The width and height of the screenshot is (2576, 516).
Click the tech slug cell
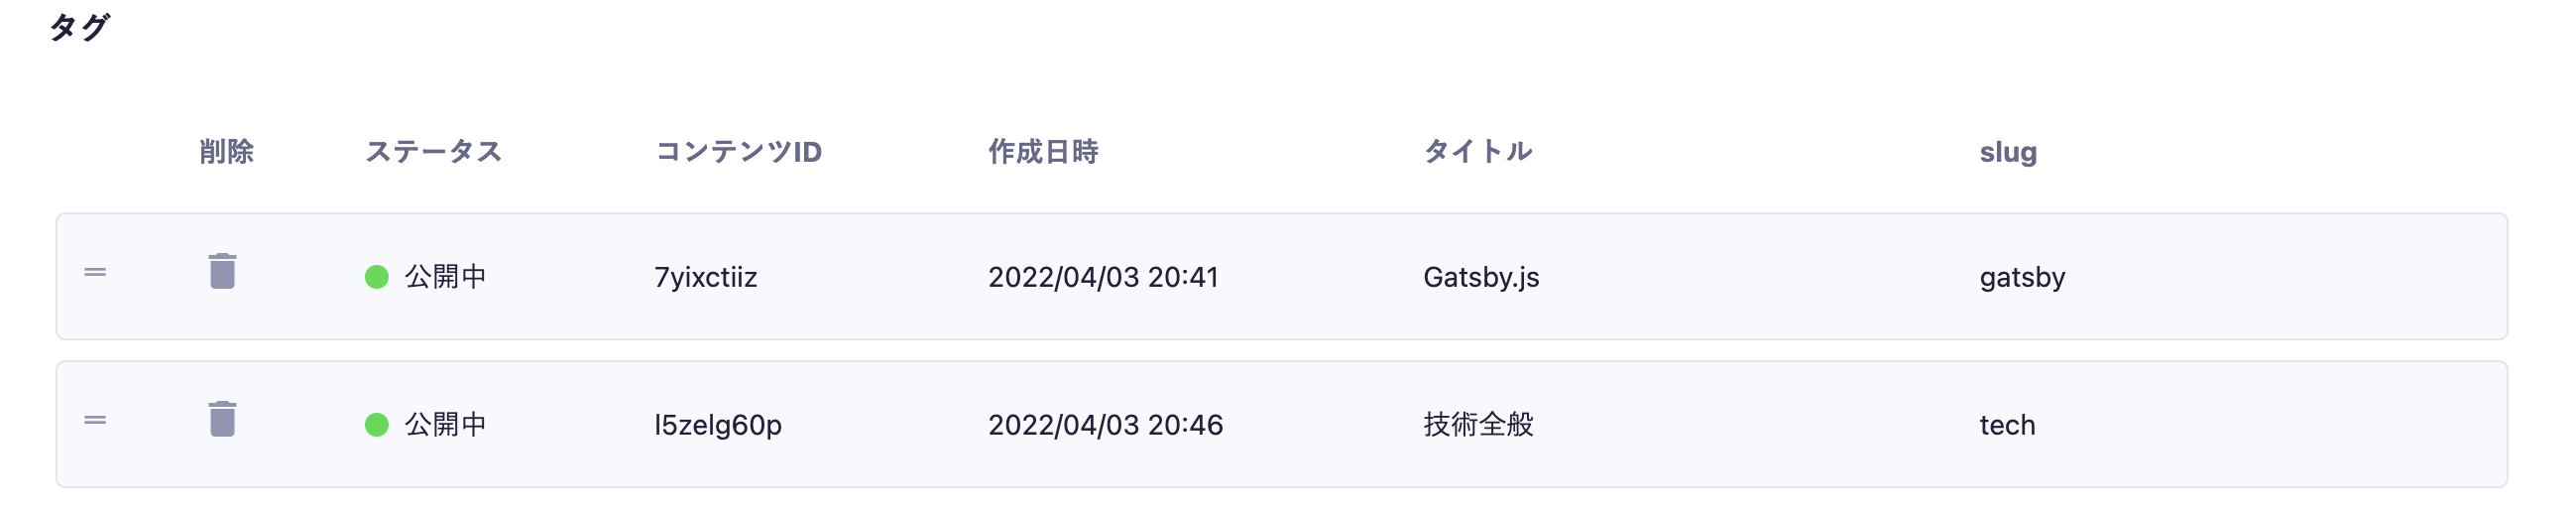coord(2007,425)
